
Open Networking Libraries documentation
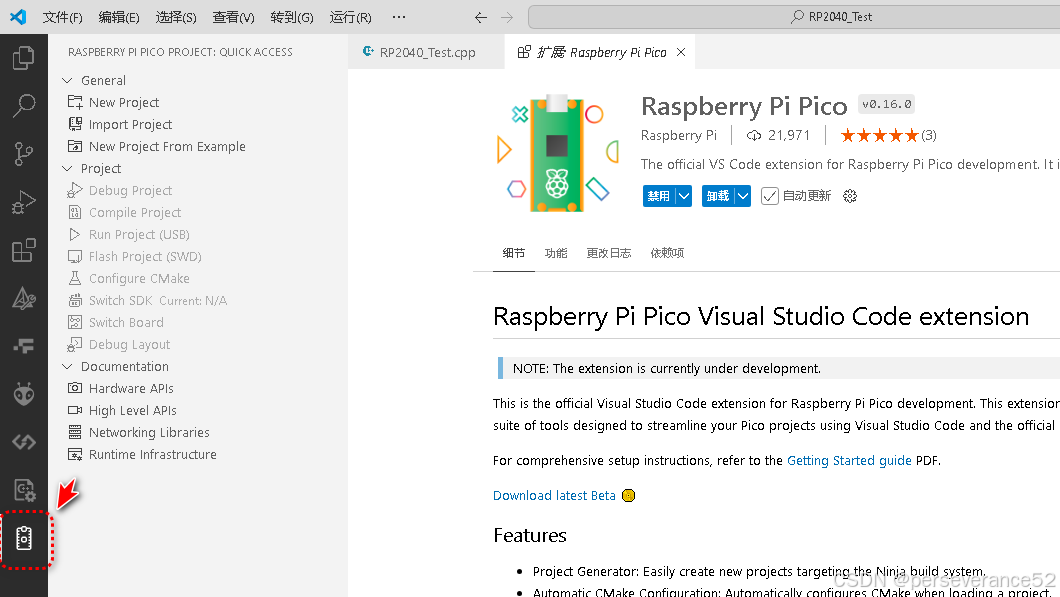click(149, 432)
